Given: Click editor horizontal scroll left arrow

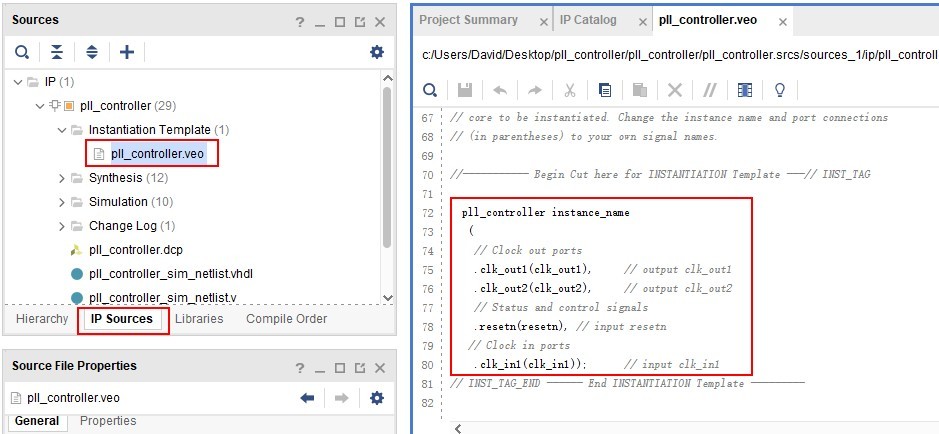Looking at the screenshot, I should [459, 427].
